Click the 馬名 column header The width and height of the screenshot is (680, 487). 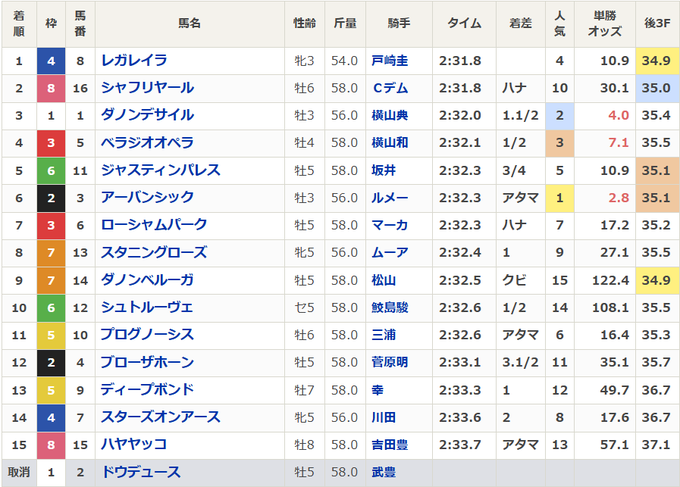click(190, 23)
